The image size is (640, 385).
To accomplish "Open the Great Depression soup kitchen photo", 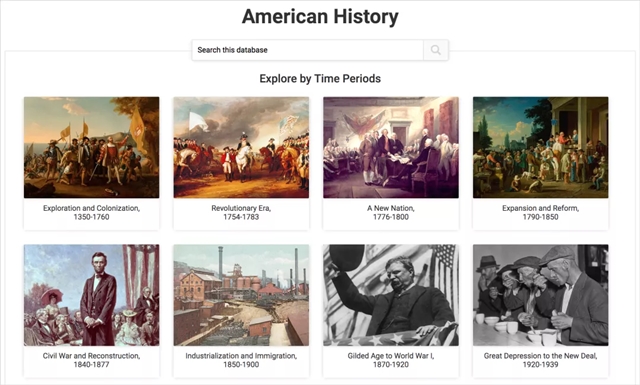I will click(540, 295).
